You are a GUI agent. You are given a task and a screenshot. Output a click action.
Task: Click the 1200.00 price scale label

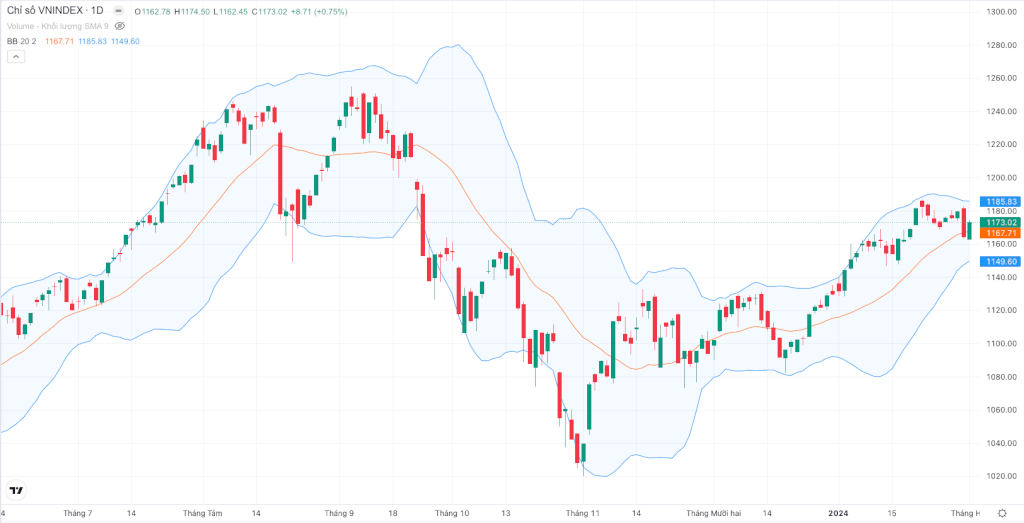pos(1001,178)
